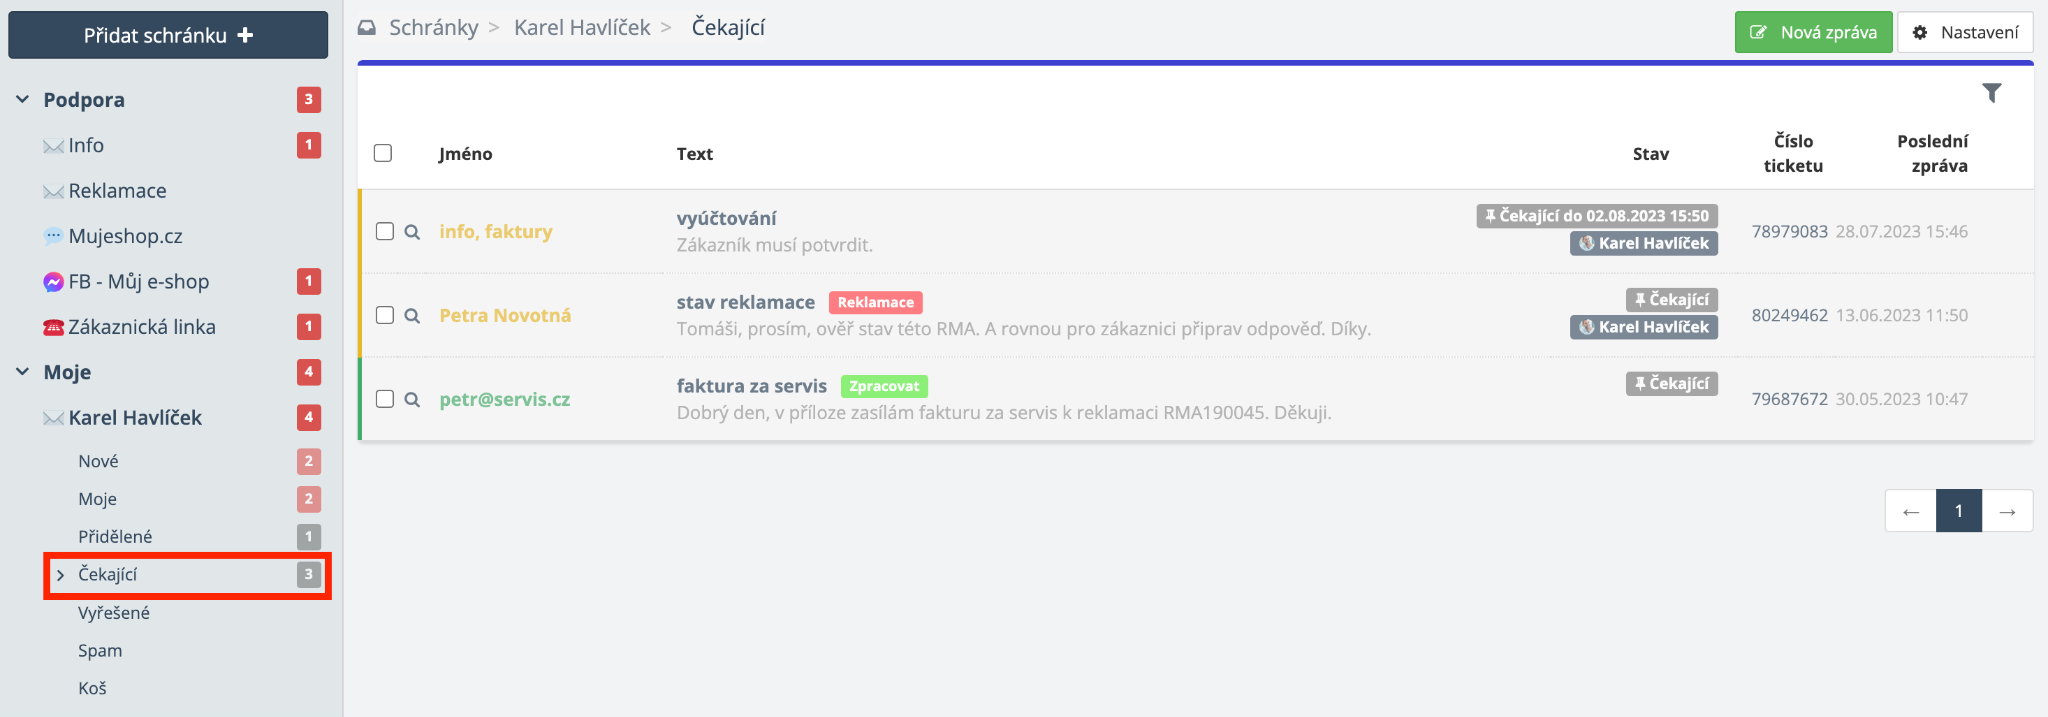Collapse the Podpora section
This screenshot has width=2048, height=717.
click(x=23, y=100)
